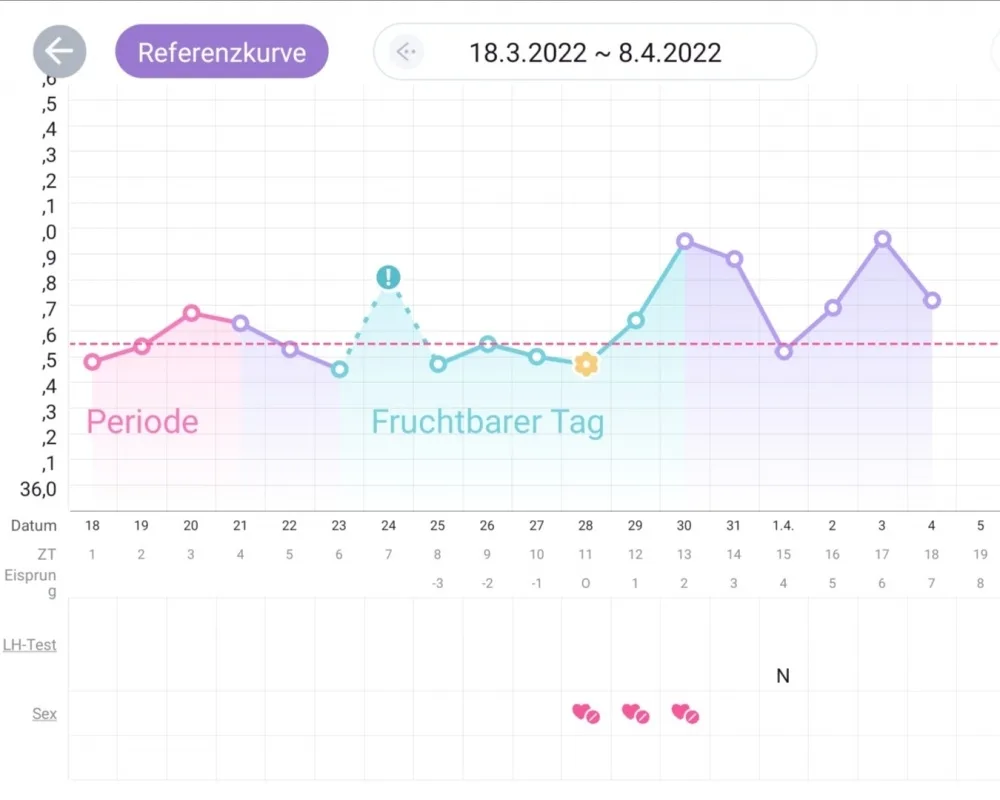This screenshot has height=800, width=1000.
Task: Select the yellow ovulation flower marker
Action: click(x=586, y=364)
